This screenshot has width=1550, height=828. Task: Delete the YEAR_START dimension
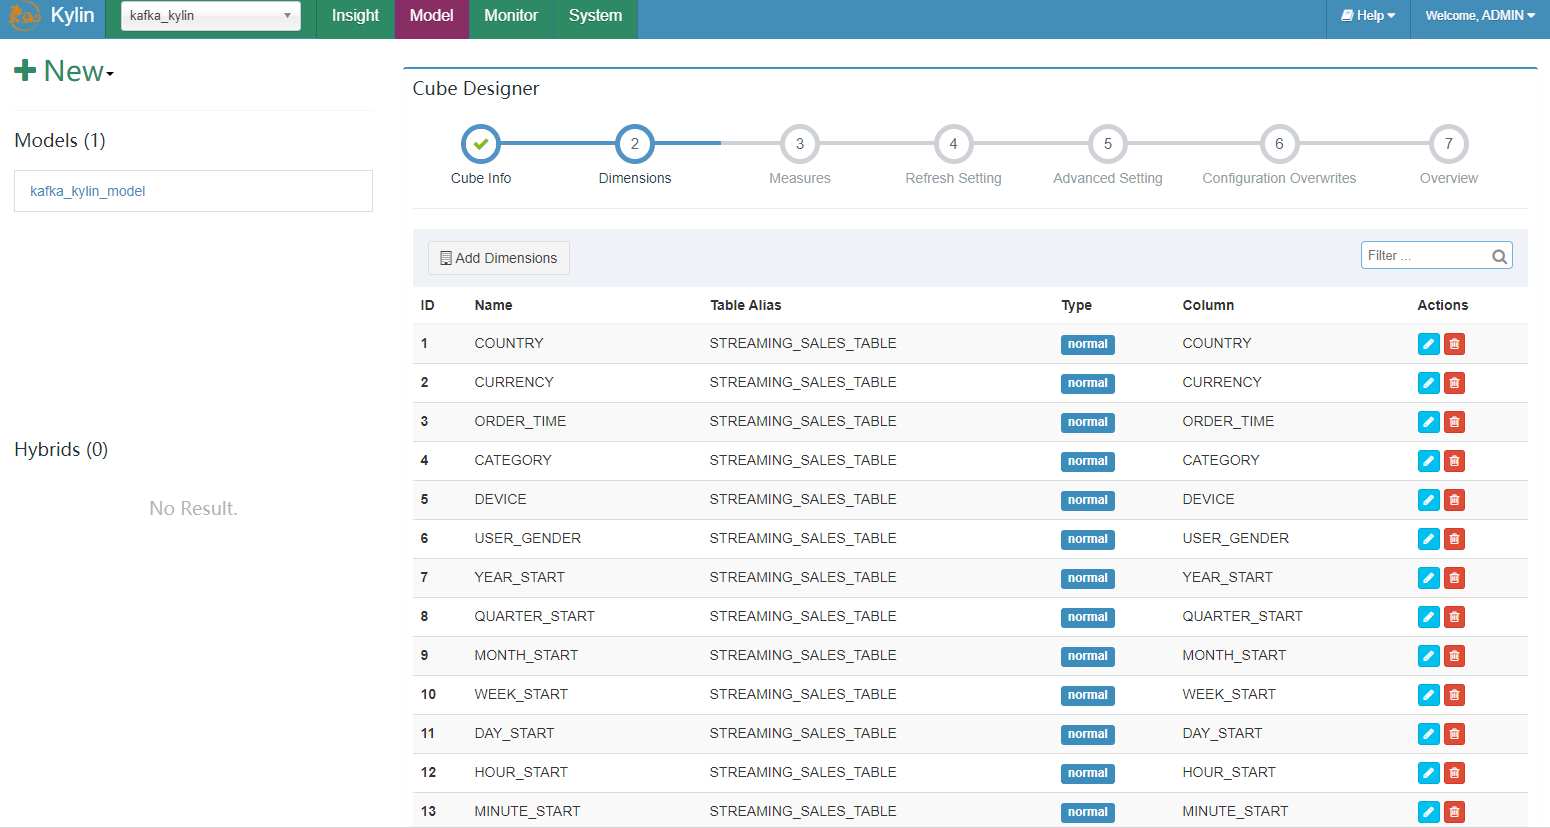(x=1454, y=578)
